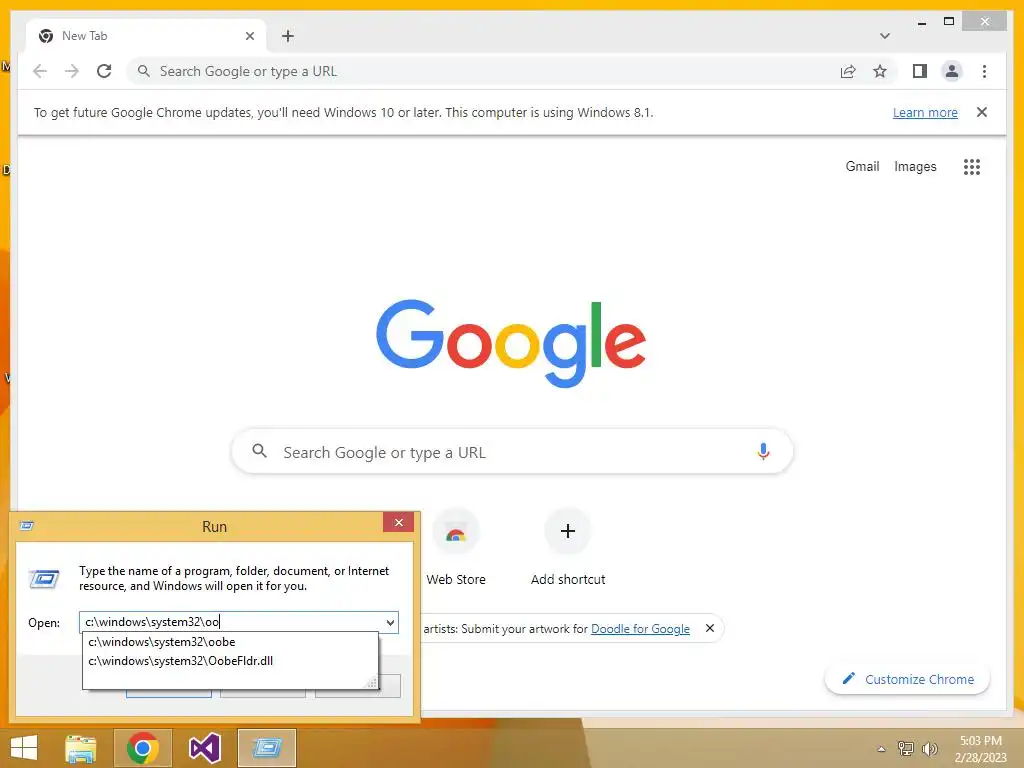Open the Images link
This screenshot has width=1024, height=768.
point(915,167)
